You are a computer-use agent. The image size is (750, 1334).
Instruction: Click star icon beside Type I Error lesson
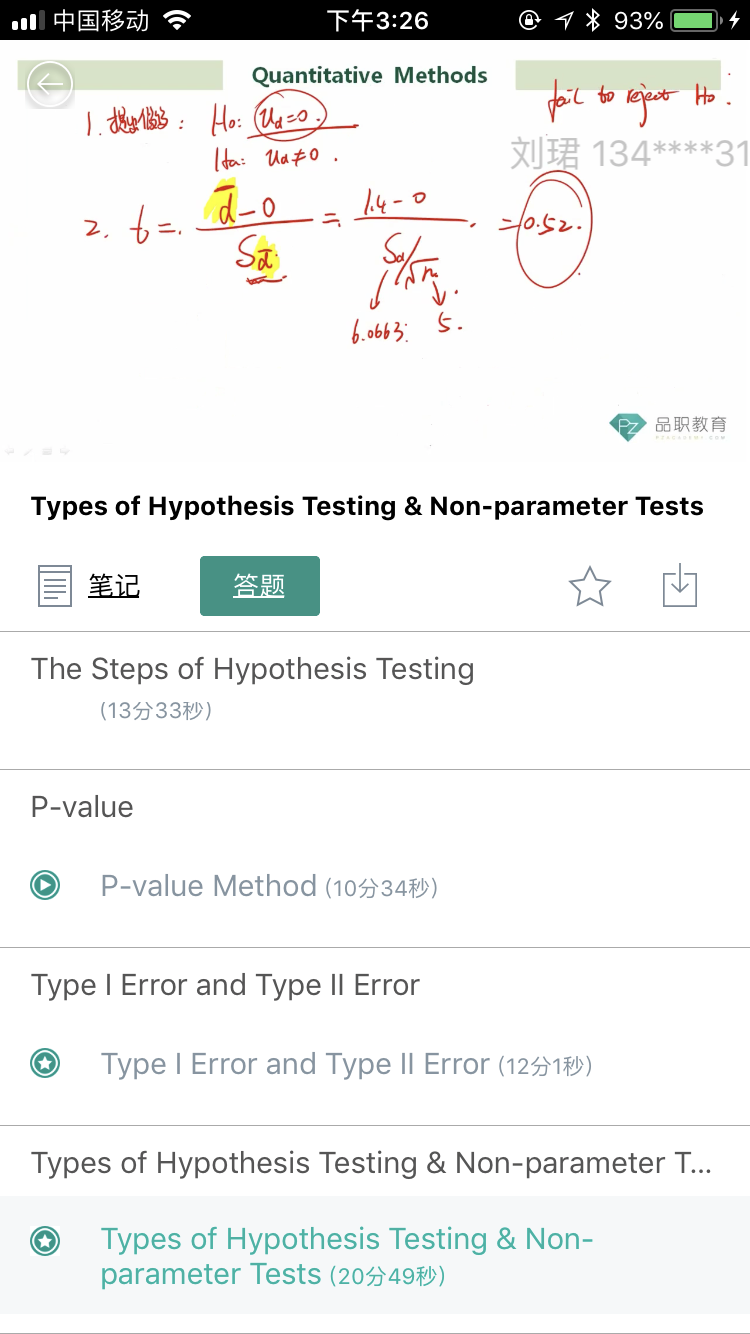[x=45, y=1063]
